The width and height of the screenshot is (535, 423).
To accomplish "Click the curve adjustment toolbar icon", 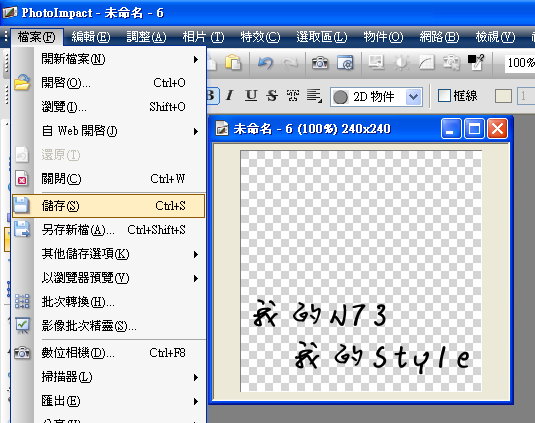I will 426,62.
